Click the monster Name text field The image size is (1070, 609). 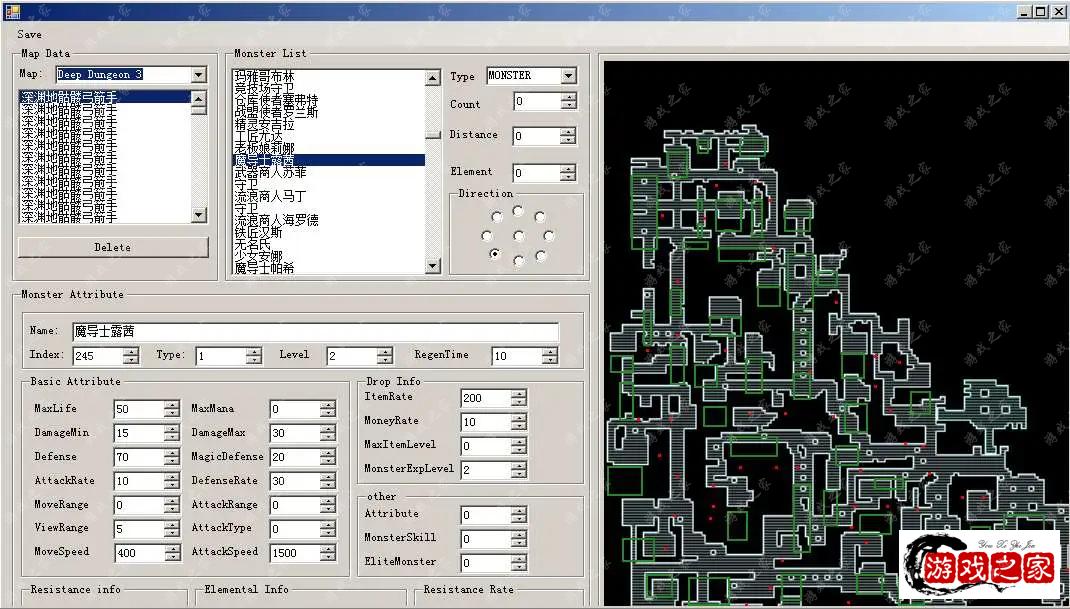(x=314, y=331)
